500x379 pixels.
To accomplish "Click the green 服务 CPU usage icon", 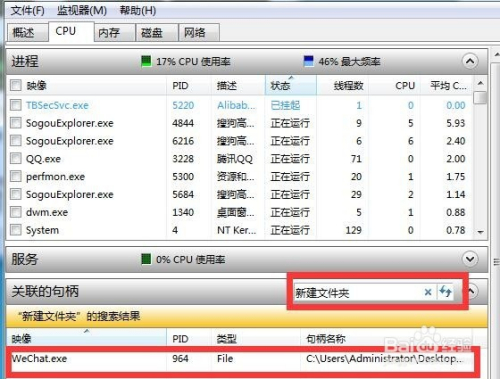I will click(x=146, y=259).
